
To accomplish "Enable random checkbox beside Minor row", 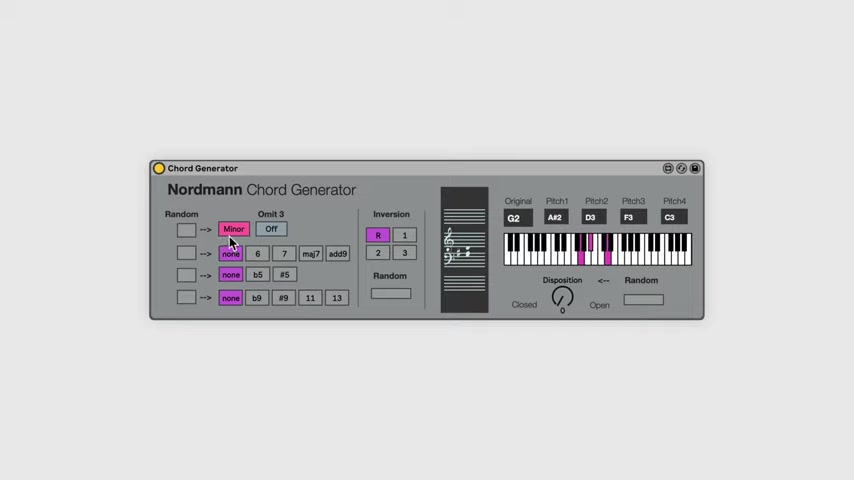I will coord(186,230).
